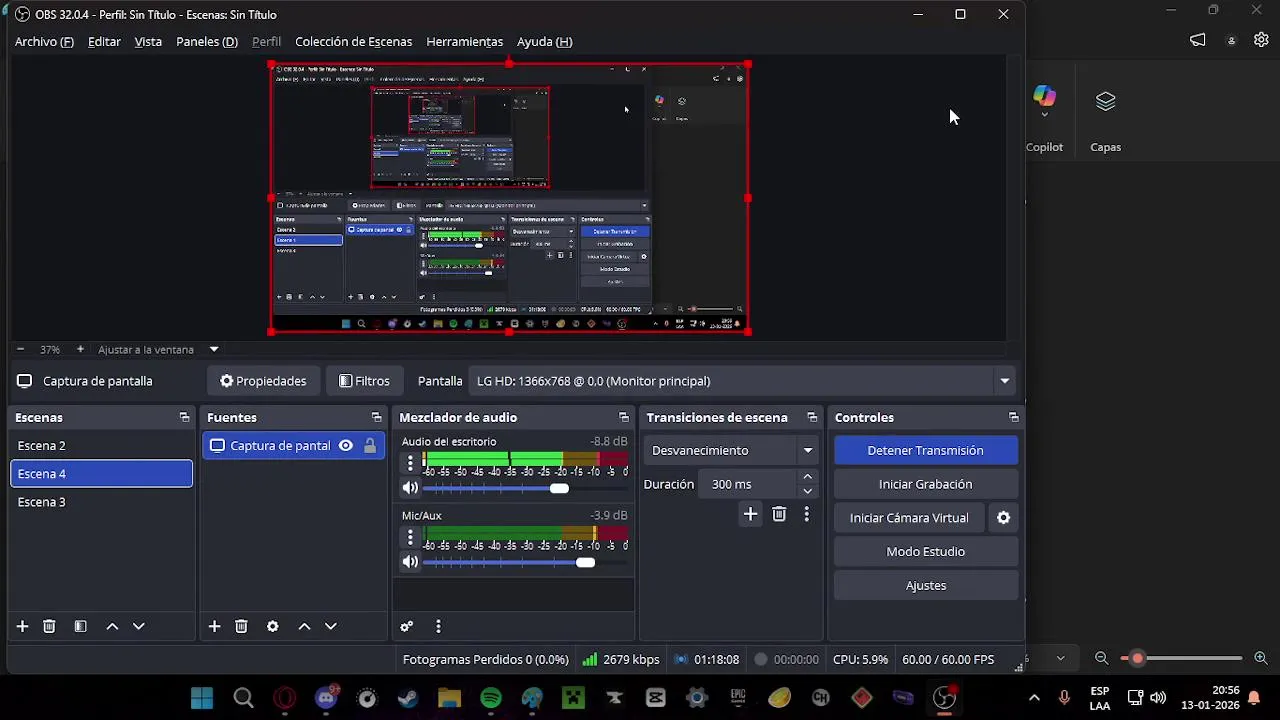Pop out the Controles dock icon
1280x720 pixels.
tap(1013, 417)
